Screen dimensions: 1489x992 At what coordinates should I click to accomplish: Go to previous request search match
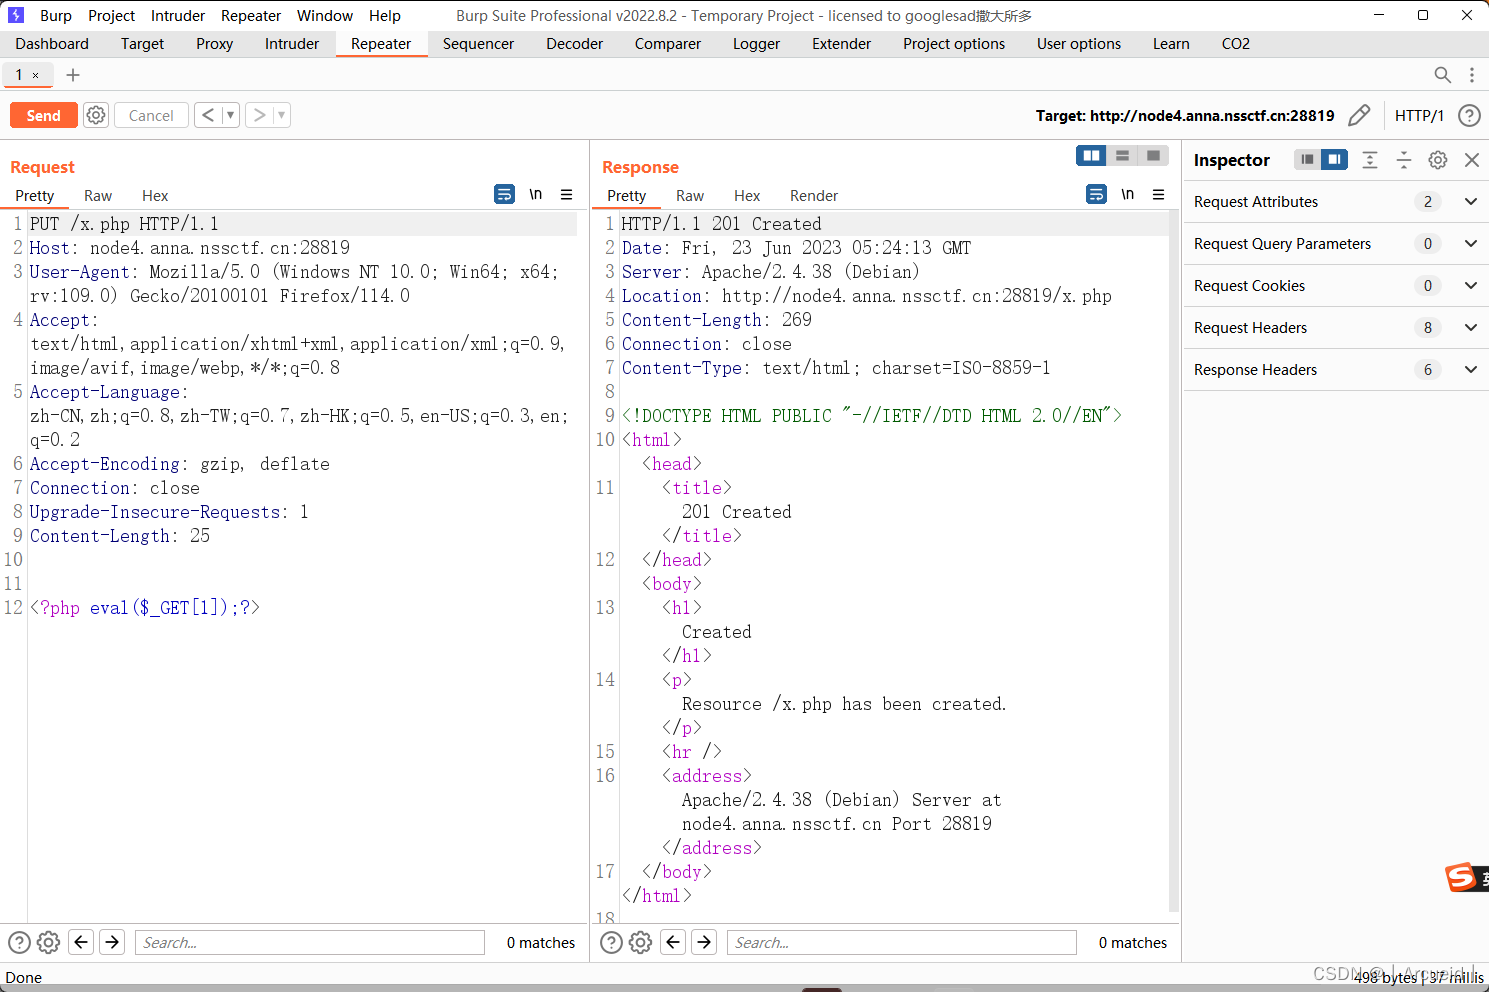click(x=82, y=942)
